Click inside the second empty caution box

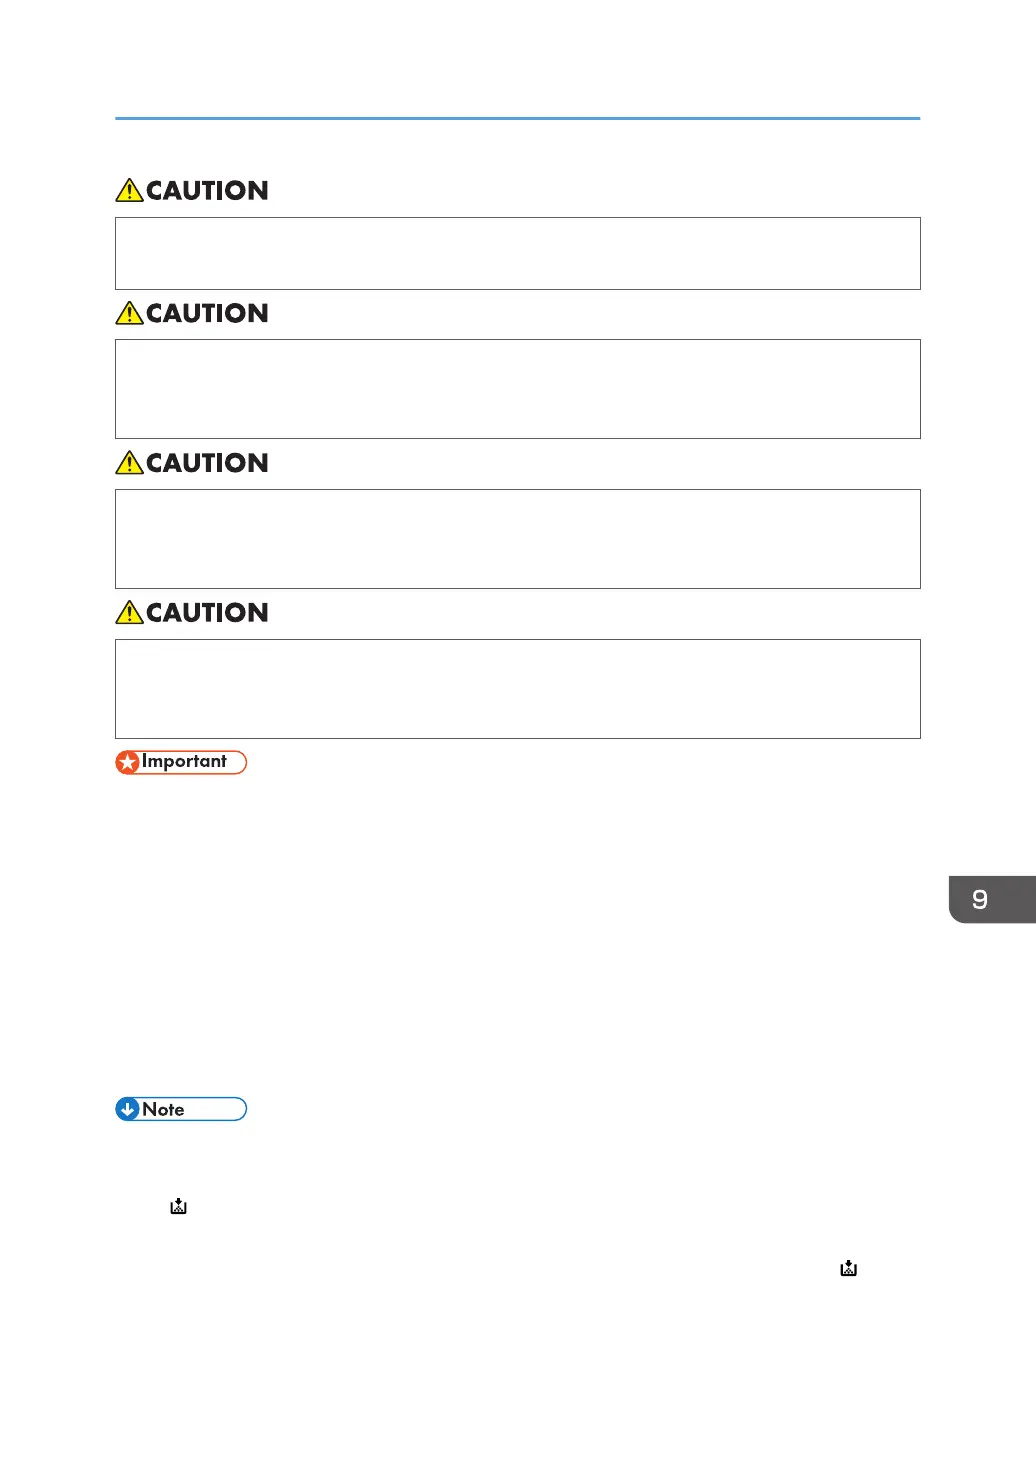pyautogui.click(x=518, y=389)
